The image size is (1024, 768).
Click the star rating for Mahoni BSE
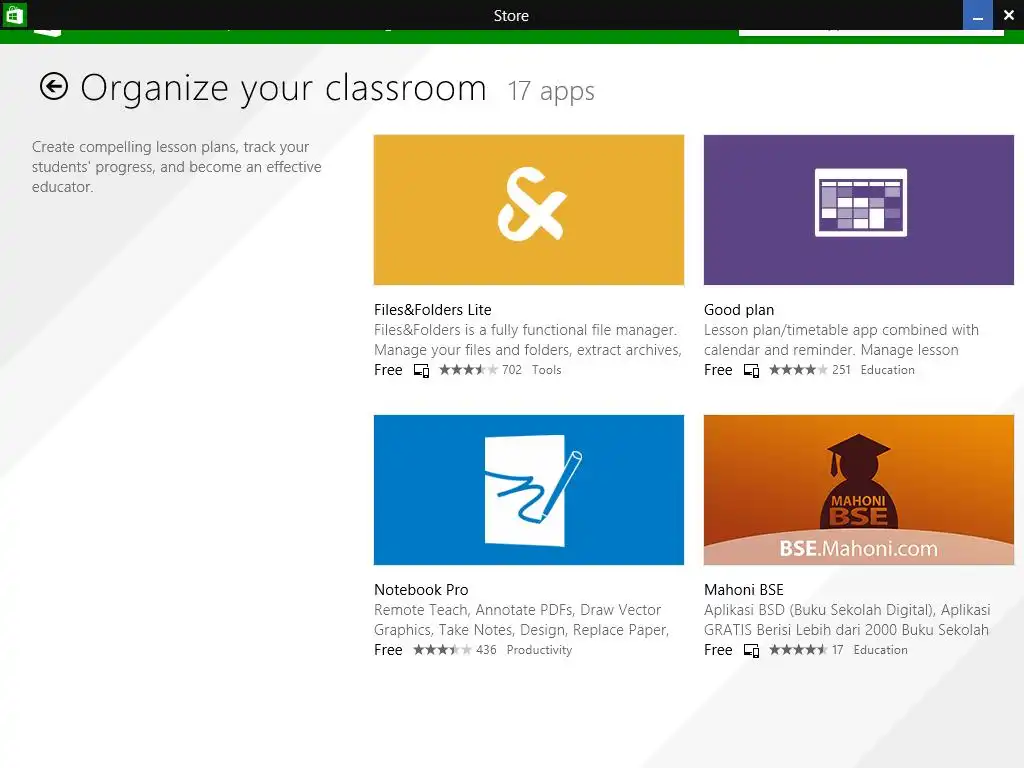click(798, 650)
